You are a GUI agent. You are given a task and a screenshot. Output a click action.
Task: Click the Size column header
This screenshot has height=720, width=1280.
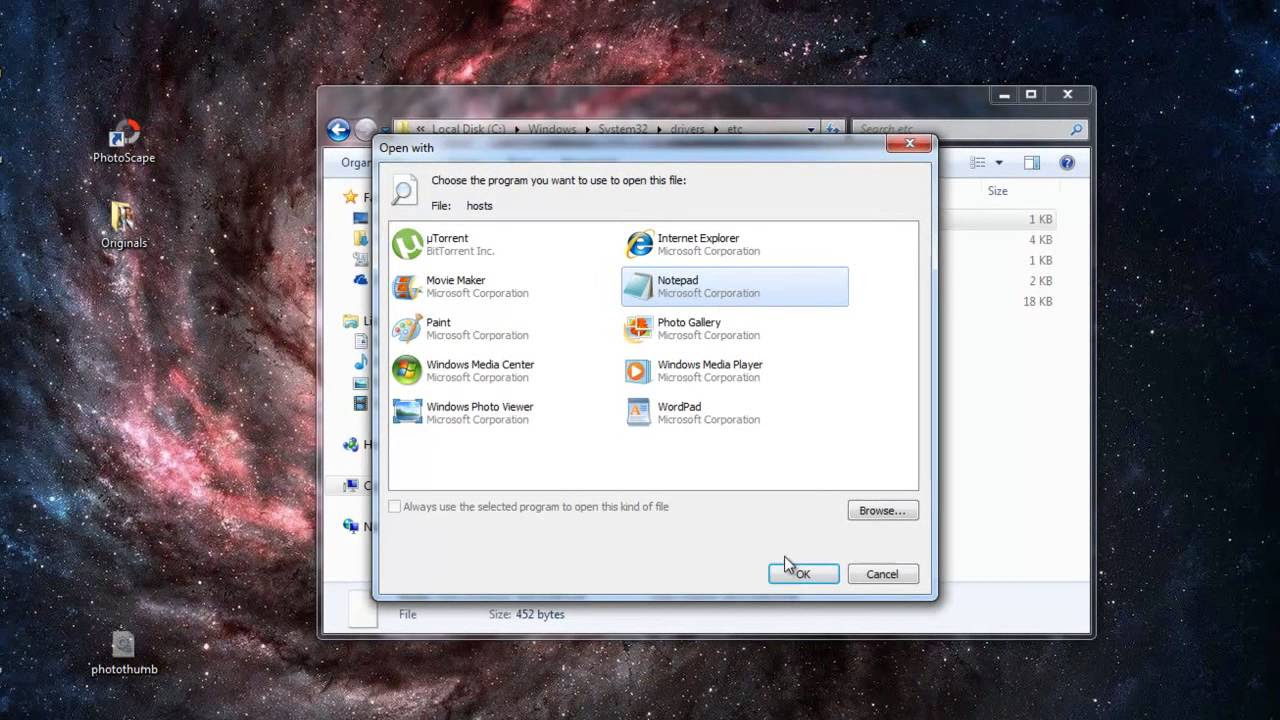pos(998,191)
